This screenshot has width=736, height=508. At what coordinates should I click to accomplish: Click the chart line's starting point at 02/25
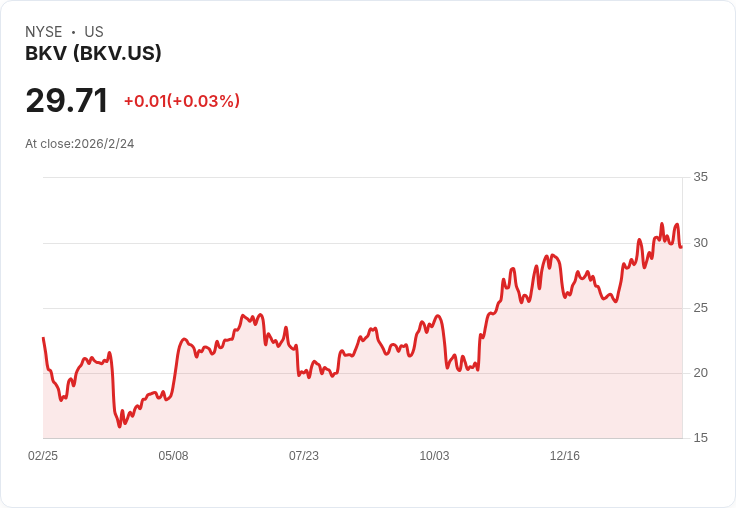pyautogui.click(x=43, y=338)
